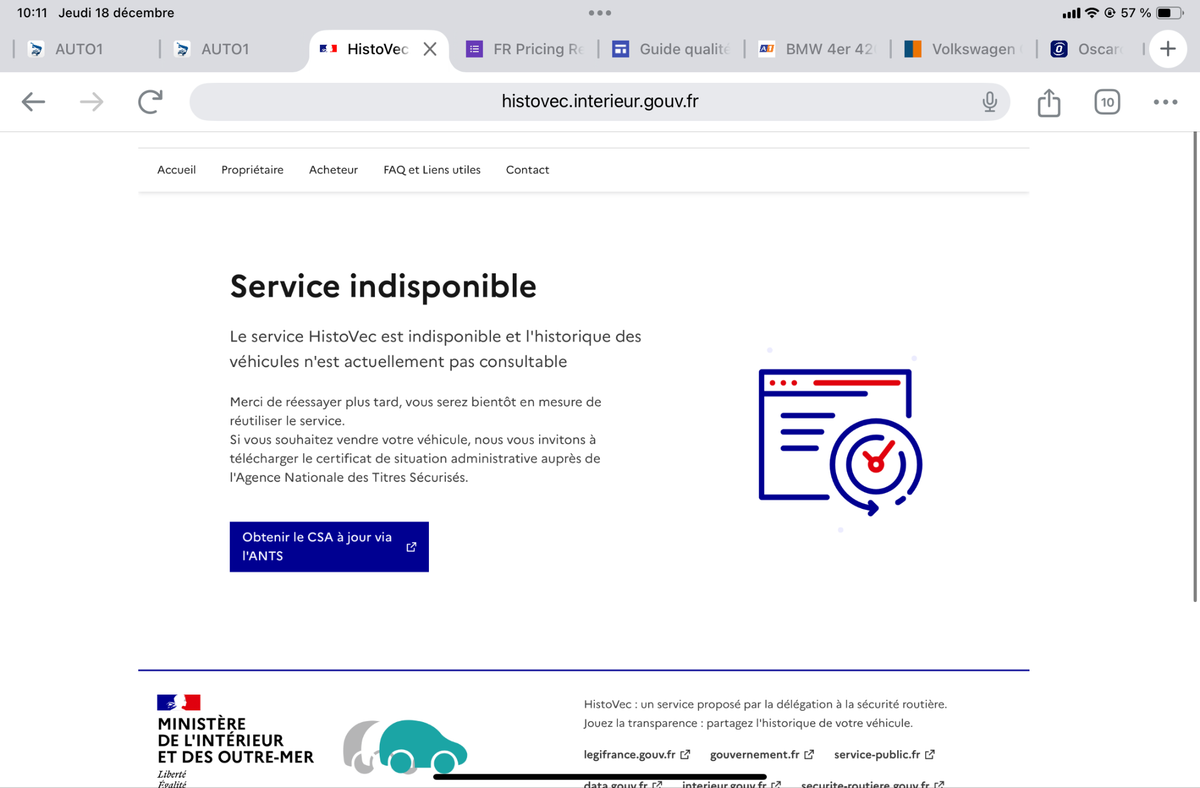
Task: Switch to the first AUTO1 tab
Action: tap(78, 49)
